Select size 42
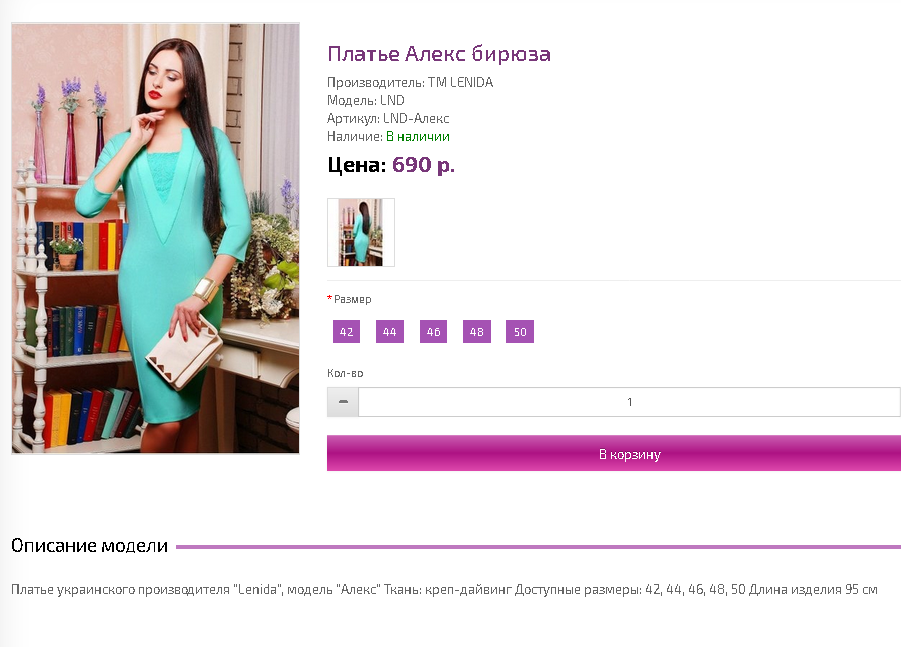This screenshot has height=647, width=901. (x=346, y=332)
